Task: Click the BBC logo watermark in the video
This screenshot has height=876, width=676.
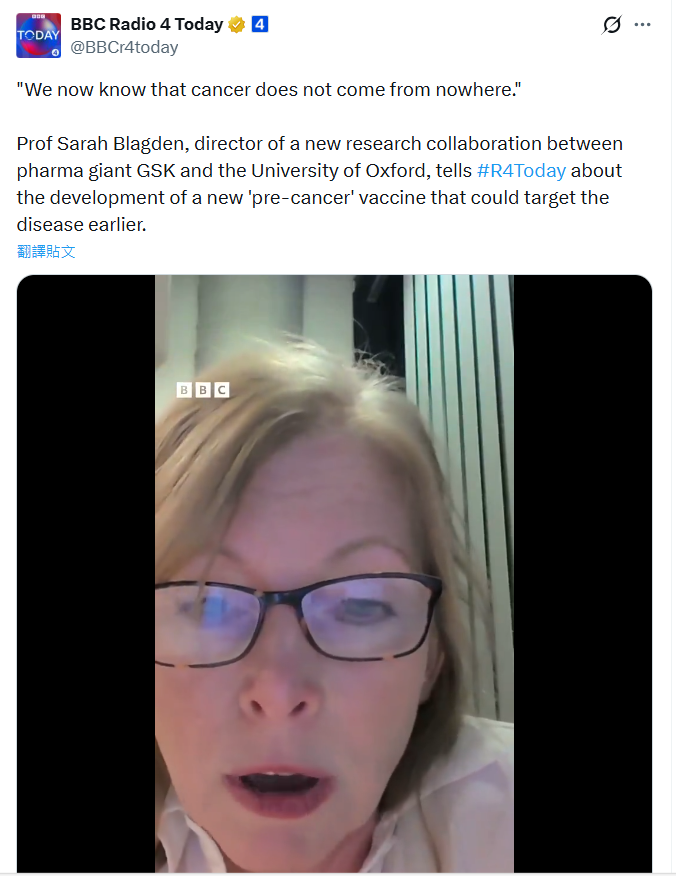Action: 203,389
